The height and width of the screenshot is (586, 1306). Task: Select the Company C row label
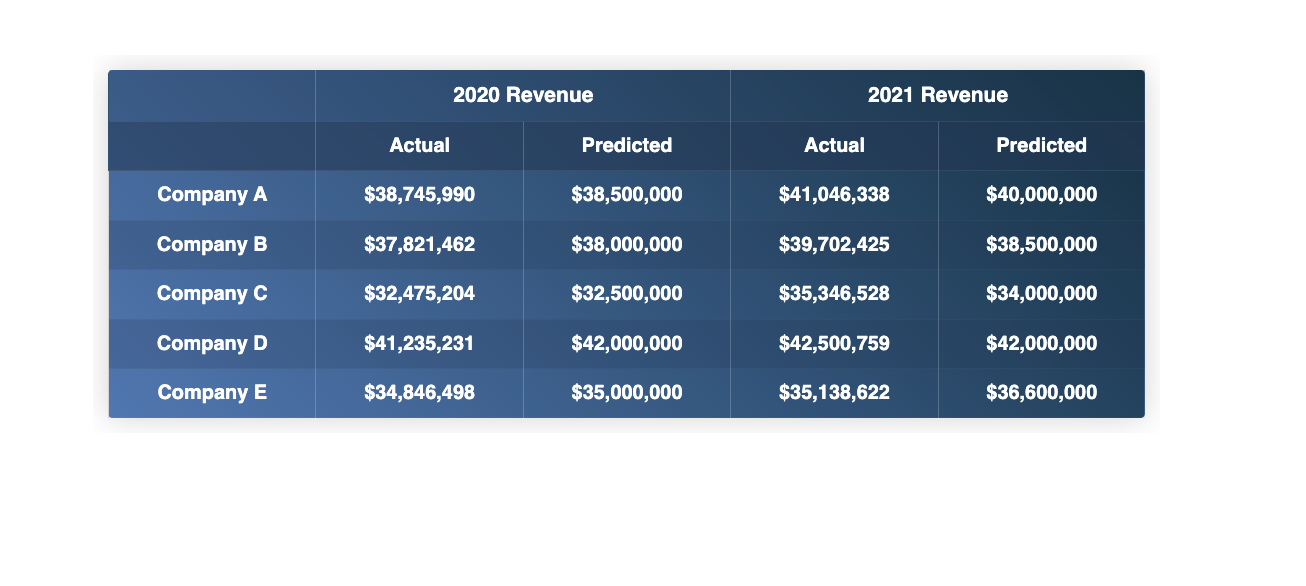[x=211, y=294]
